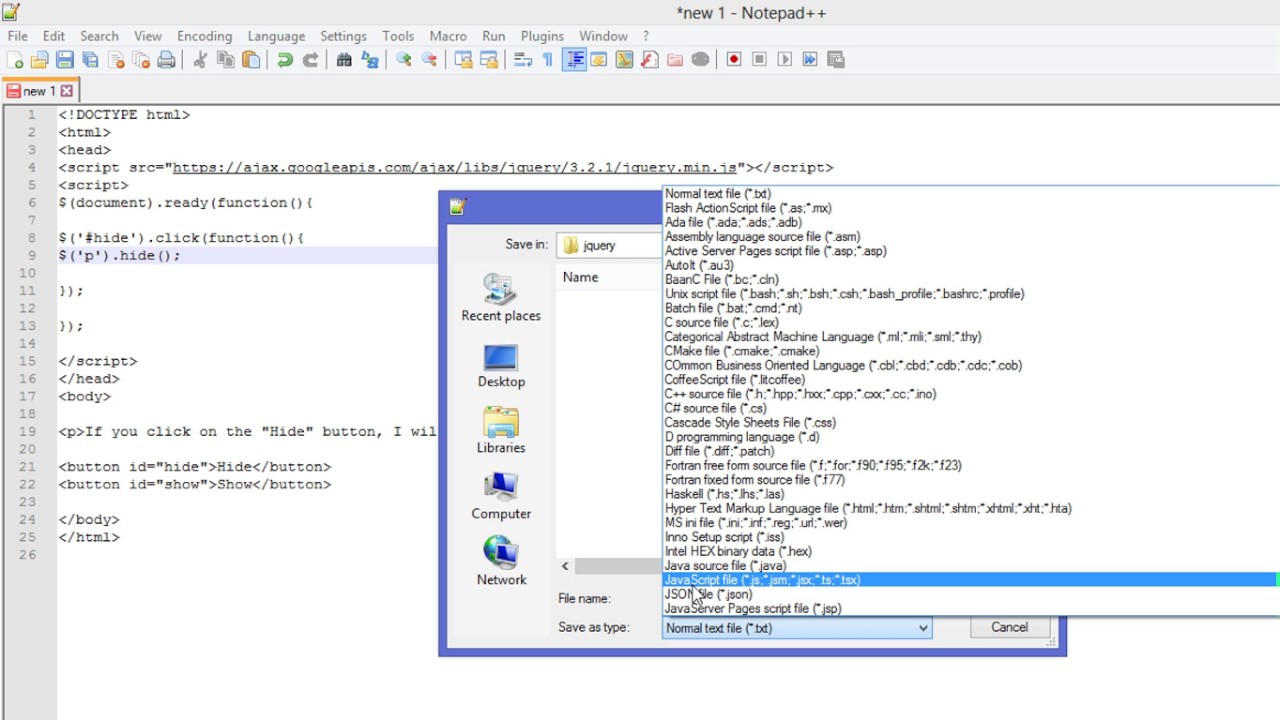Open the Plugins menu
Image resolution: width=1280 pixels, height=720 pixels.
pos(542,36)
